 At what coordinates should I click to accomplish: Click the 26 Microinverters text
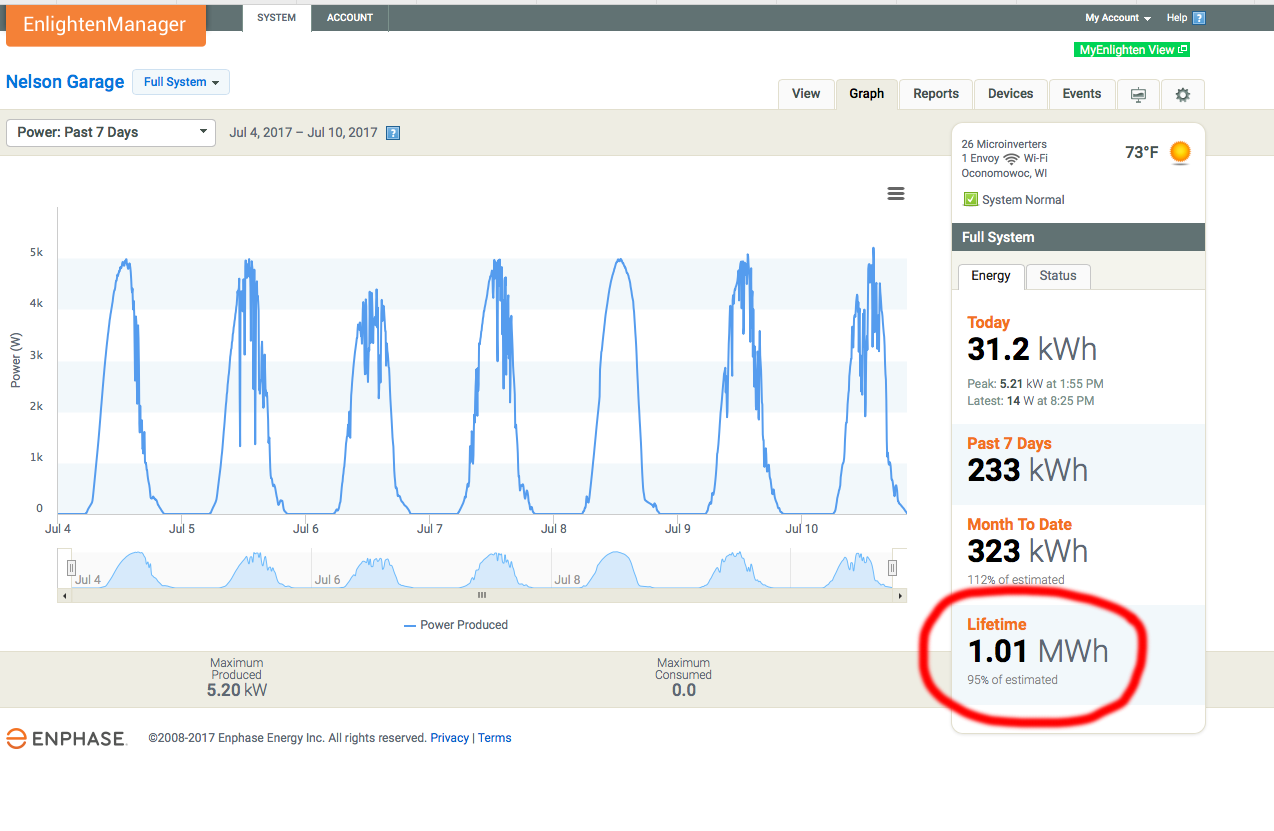tap(1004, 144)
